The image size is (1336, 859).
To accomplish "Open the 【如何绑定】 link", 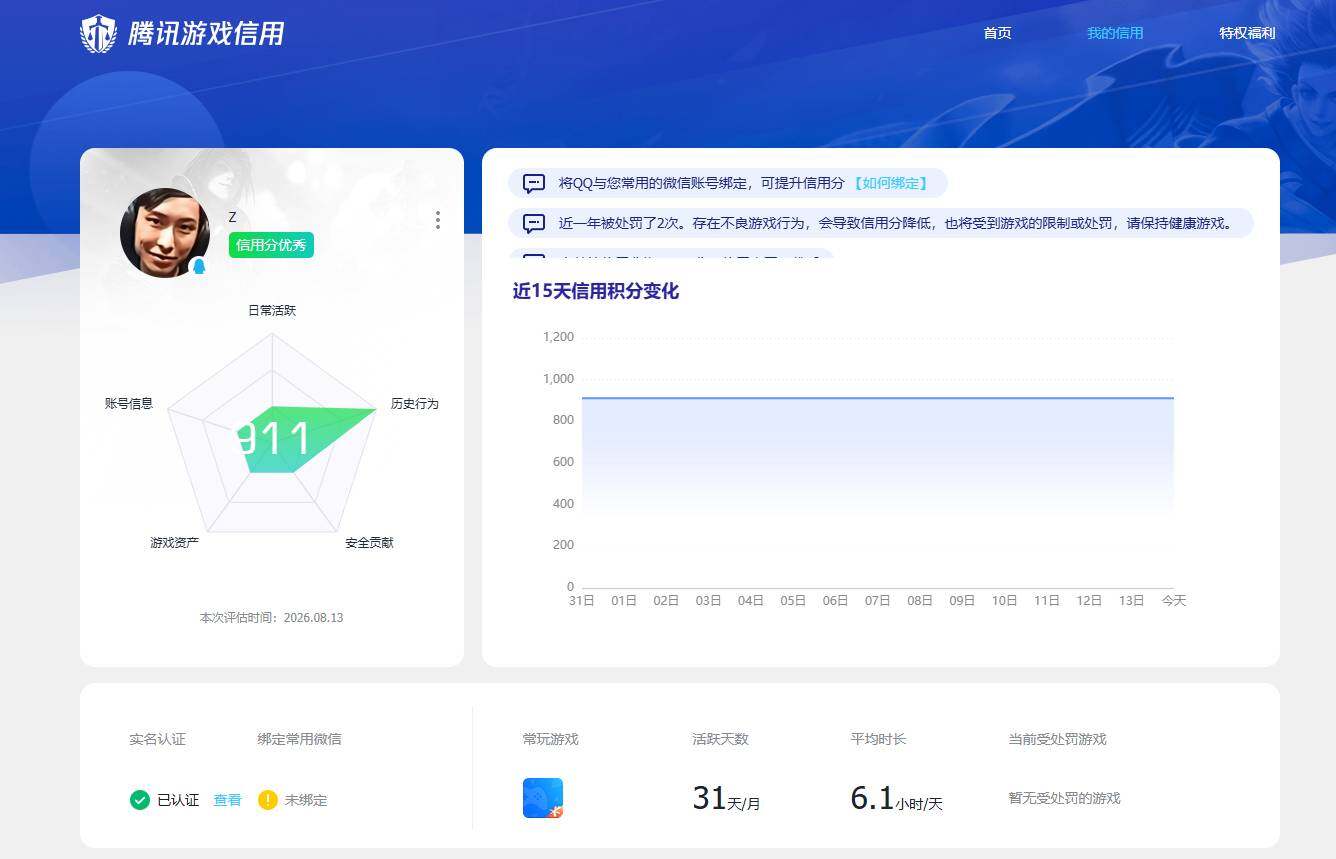I will click(889, 183).
